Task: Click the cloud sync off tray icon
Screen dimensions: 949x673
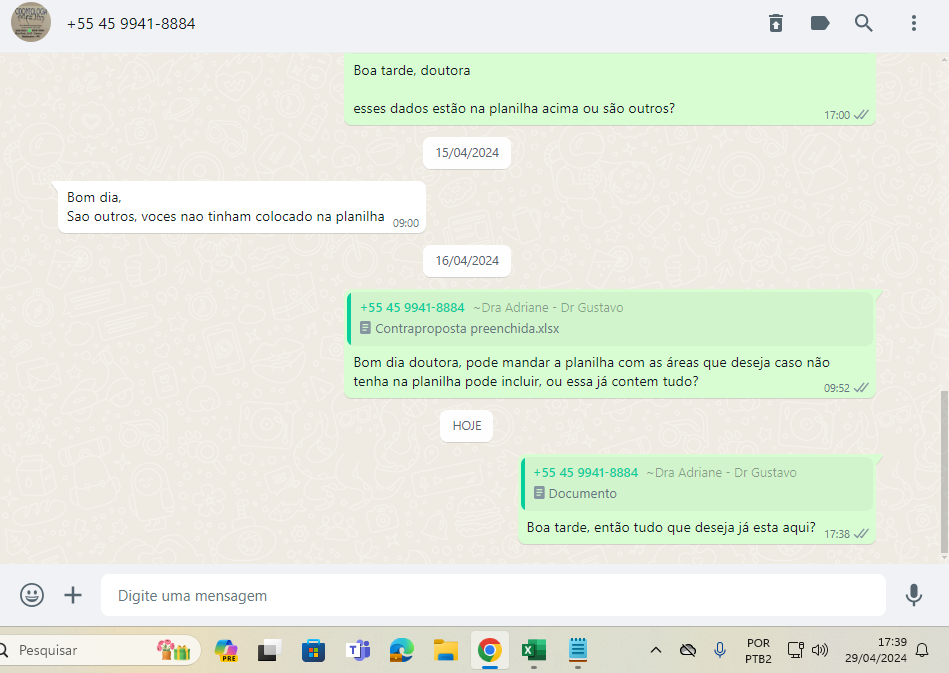Action: coord(688,650)
